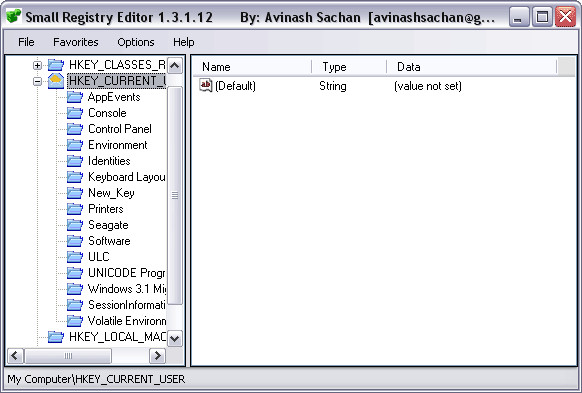
Task: Maximize the Small Registry Editor window
Action: pos(542,17)
